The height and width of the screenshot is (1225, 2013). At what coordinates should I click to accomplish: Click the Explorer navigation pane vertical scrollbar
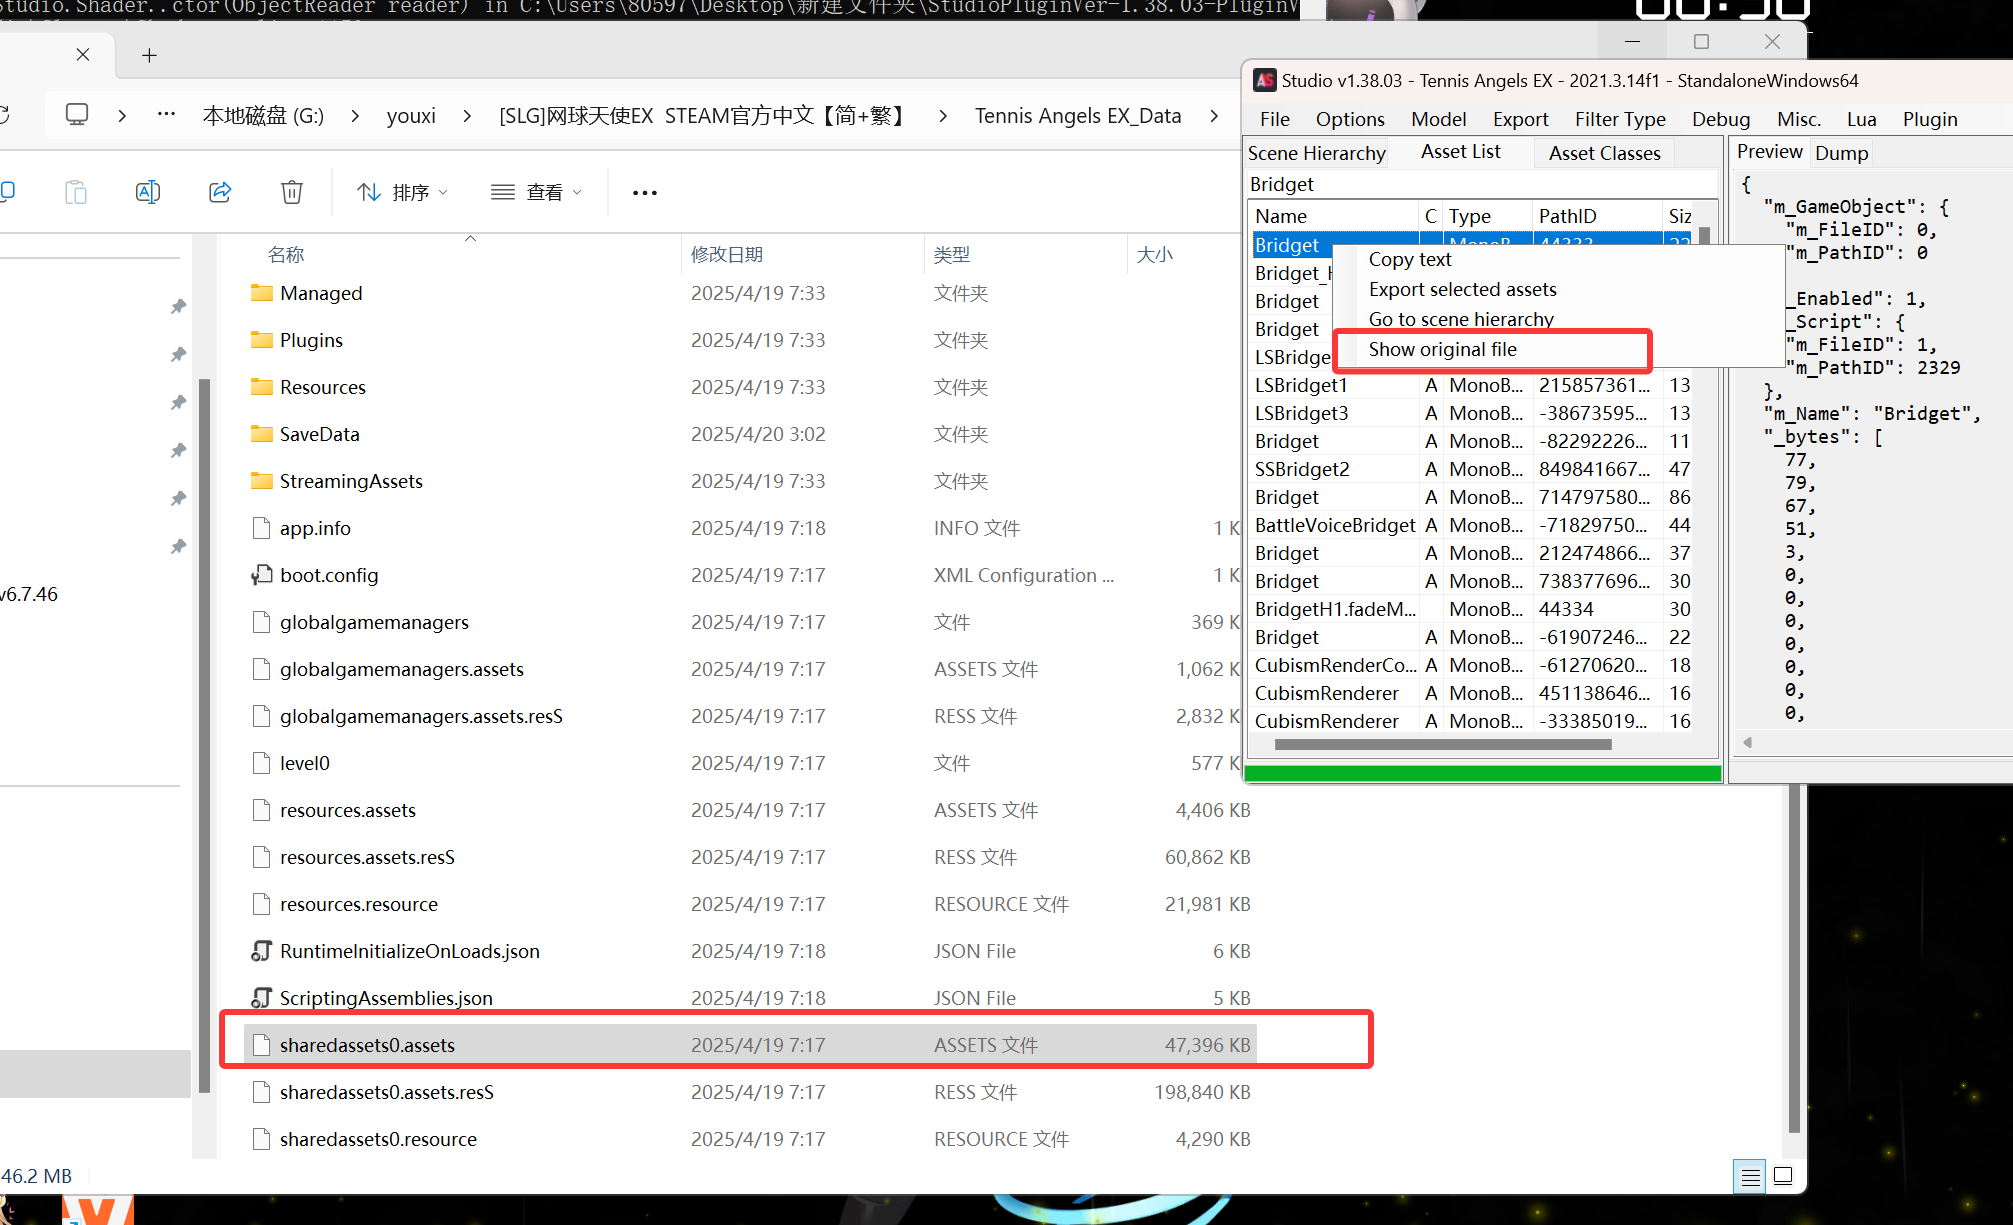pos(204,735)
